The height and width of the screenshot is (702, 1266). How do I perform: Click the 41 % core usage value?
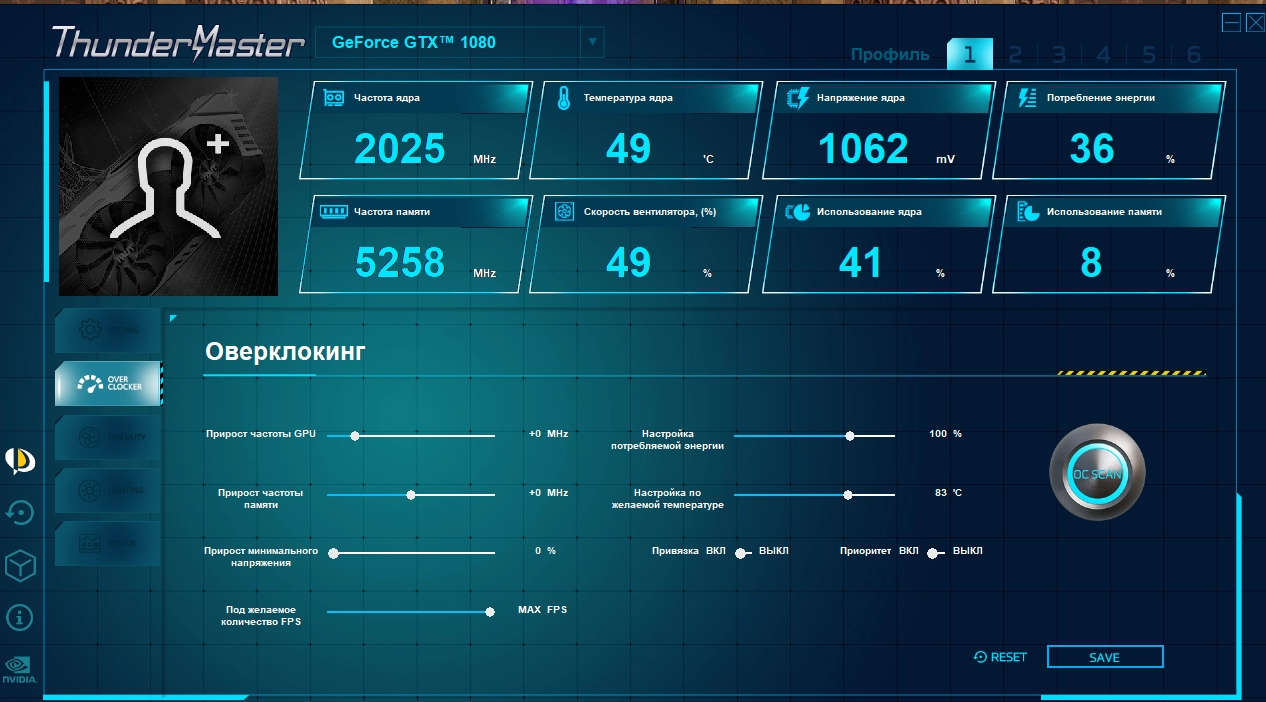coord(861,262)
